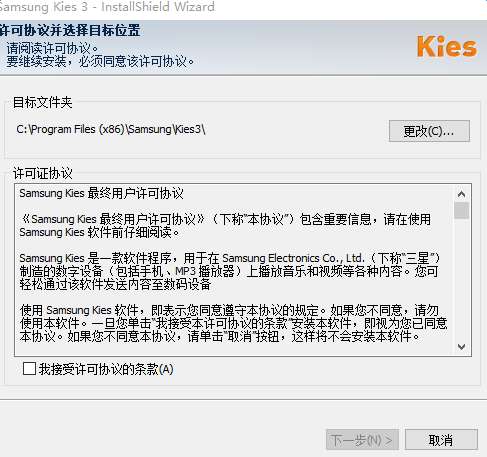Screen dimensions: 487x457
Task: Click the 我接受许可协议的条款 label text
Action: click(106, 369)
